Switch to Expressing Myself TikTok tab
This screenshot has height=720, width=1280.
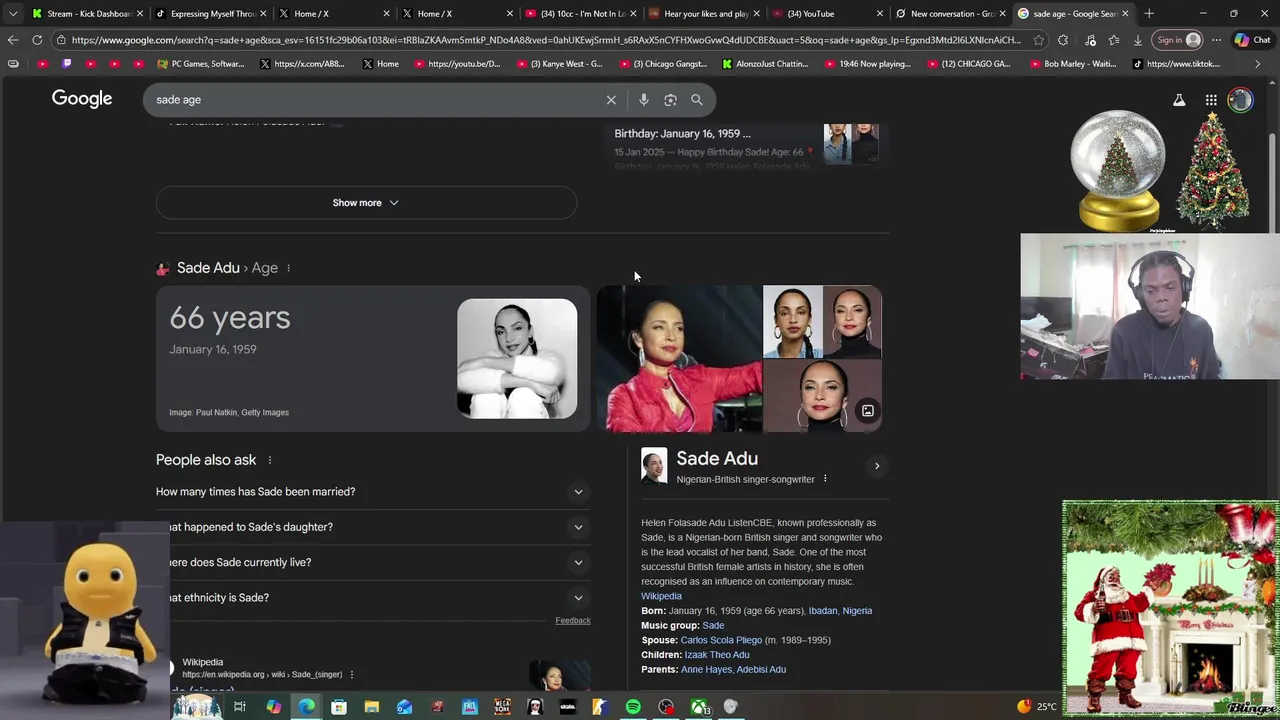tap(211, 13)
